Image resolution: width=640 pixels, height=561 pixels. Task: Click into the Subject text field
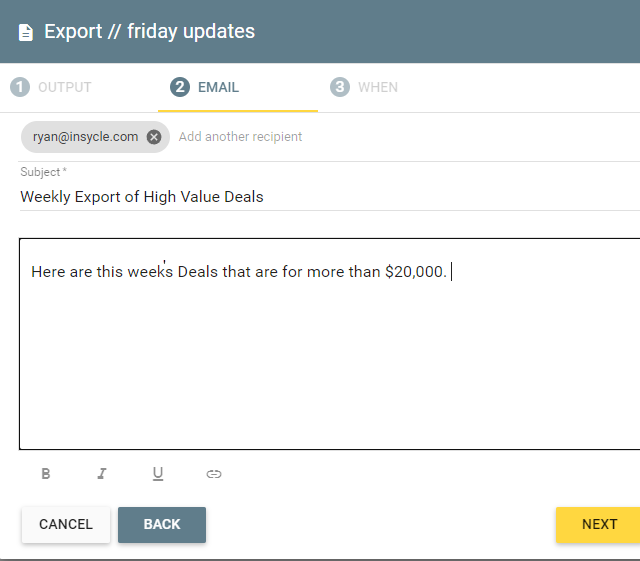point(330,197)
